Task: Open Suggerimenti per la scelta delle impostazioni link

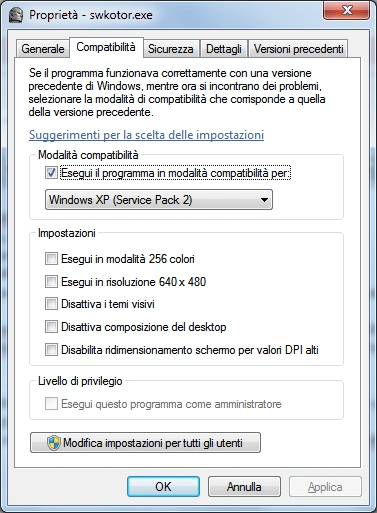Action: coord(146,135)
